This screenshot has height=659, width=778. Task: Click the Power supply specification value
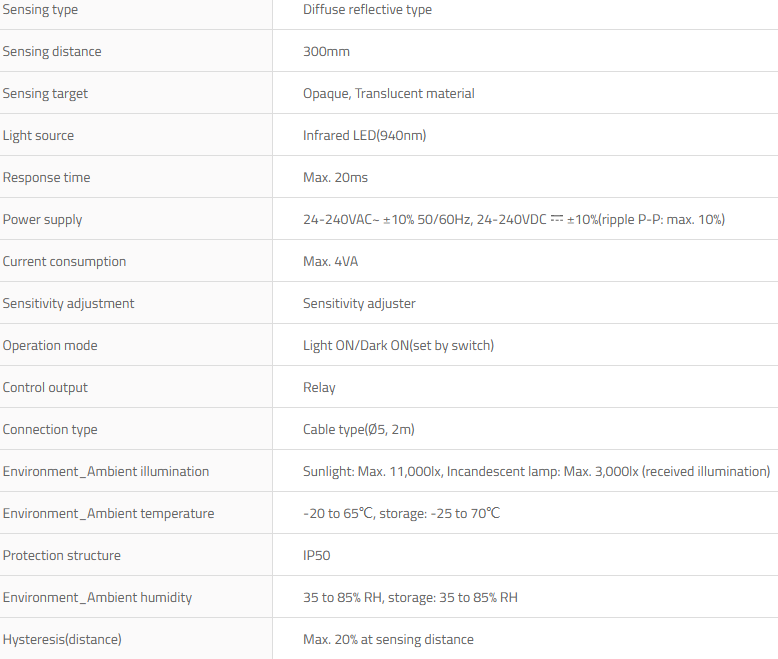[x=513, y=220]
